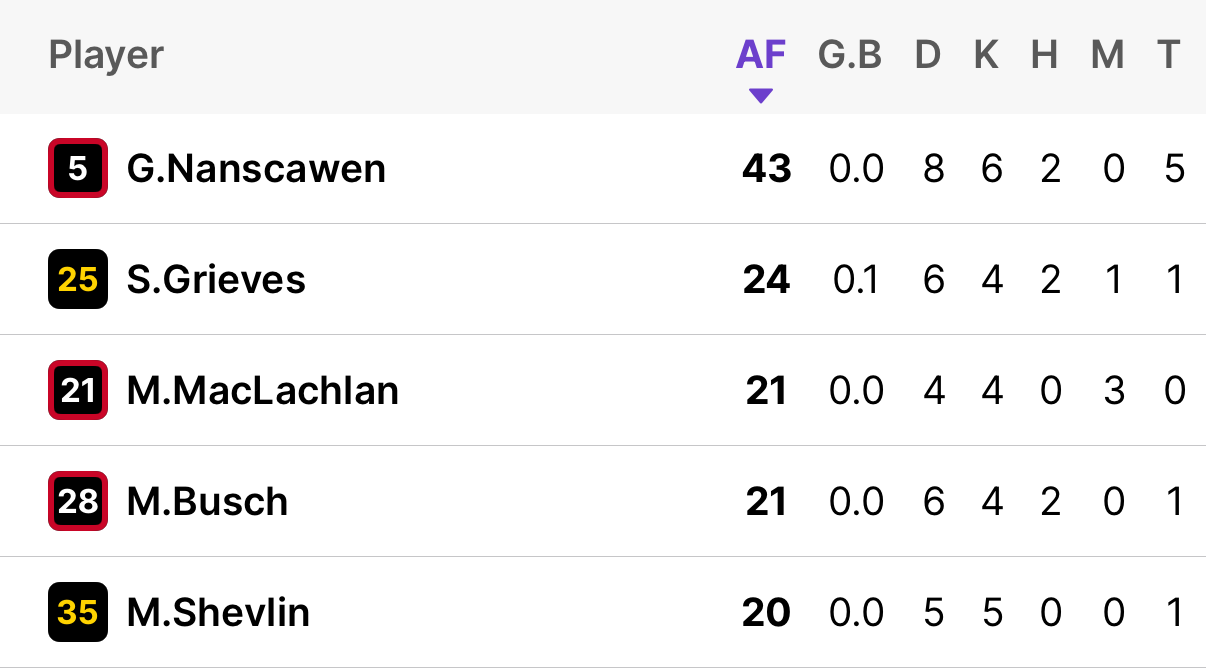
Task: Sort by G.B column header
Action: click(x=850, y=55)
